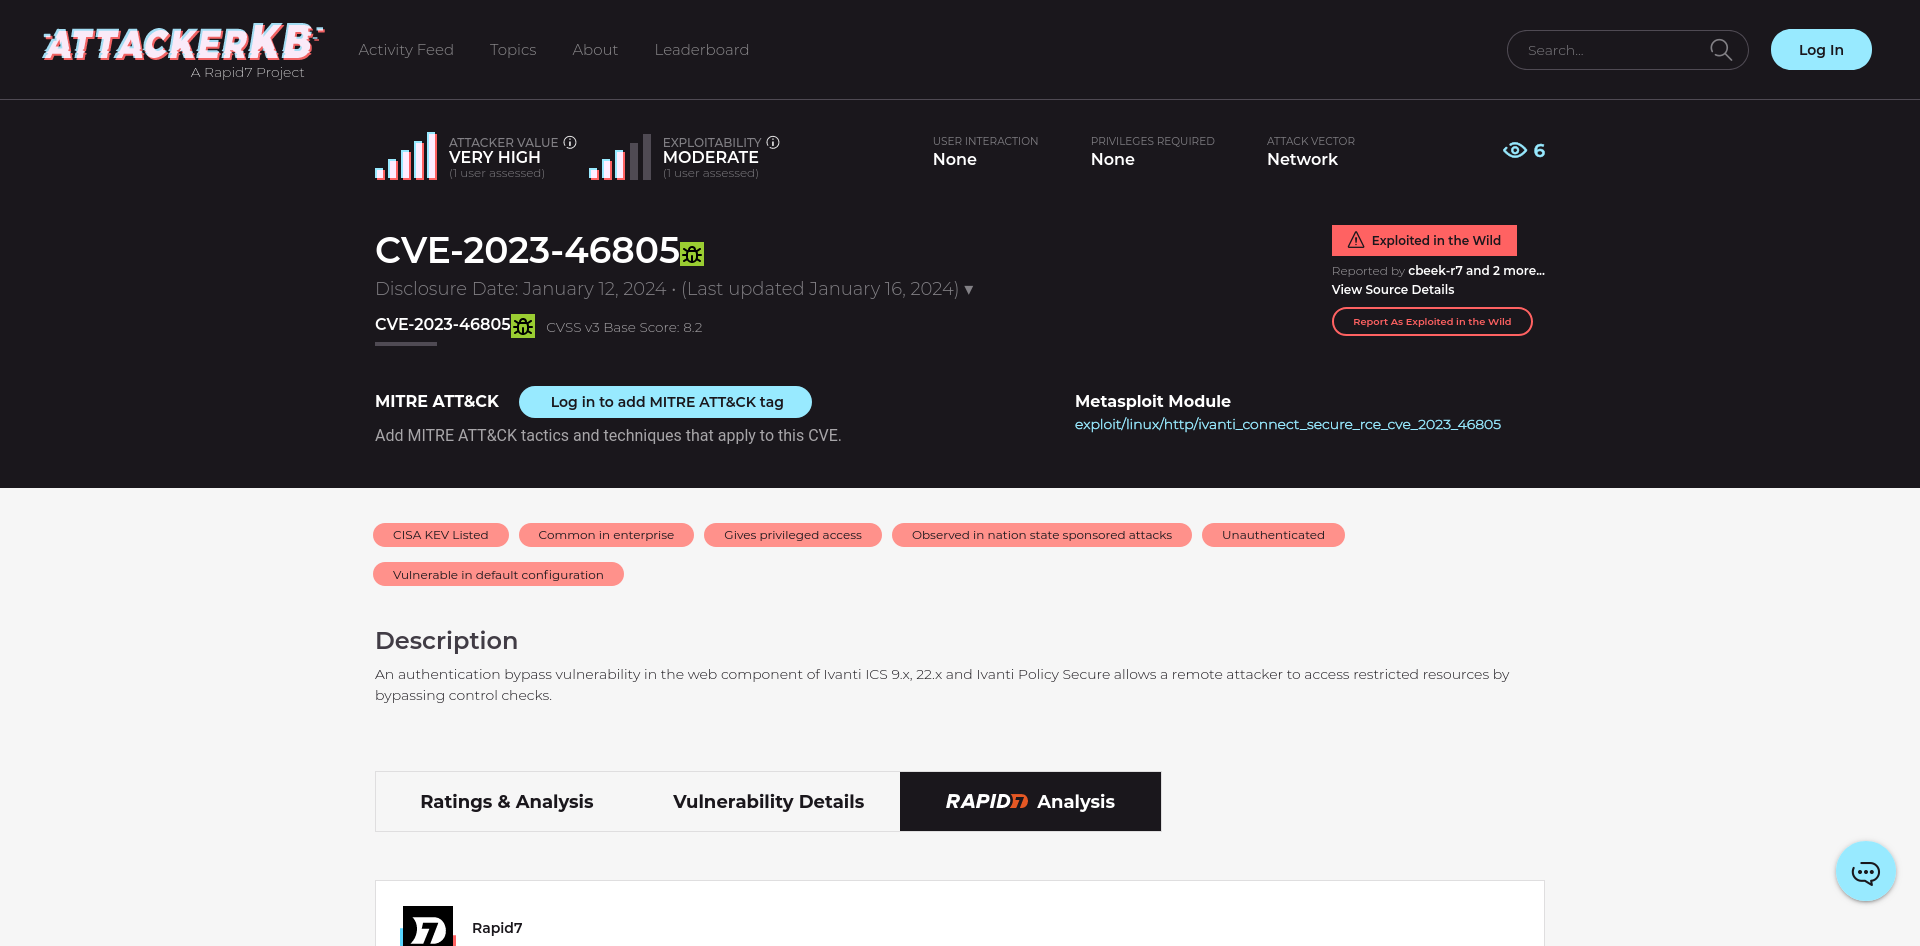Open the Topics menu
Viewport: 1920px width, 946px height.
(513, 49)
